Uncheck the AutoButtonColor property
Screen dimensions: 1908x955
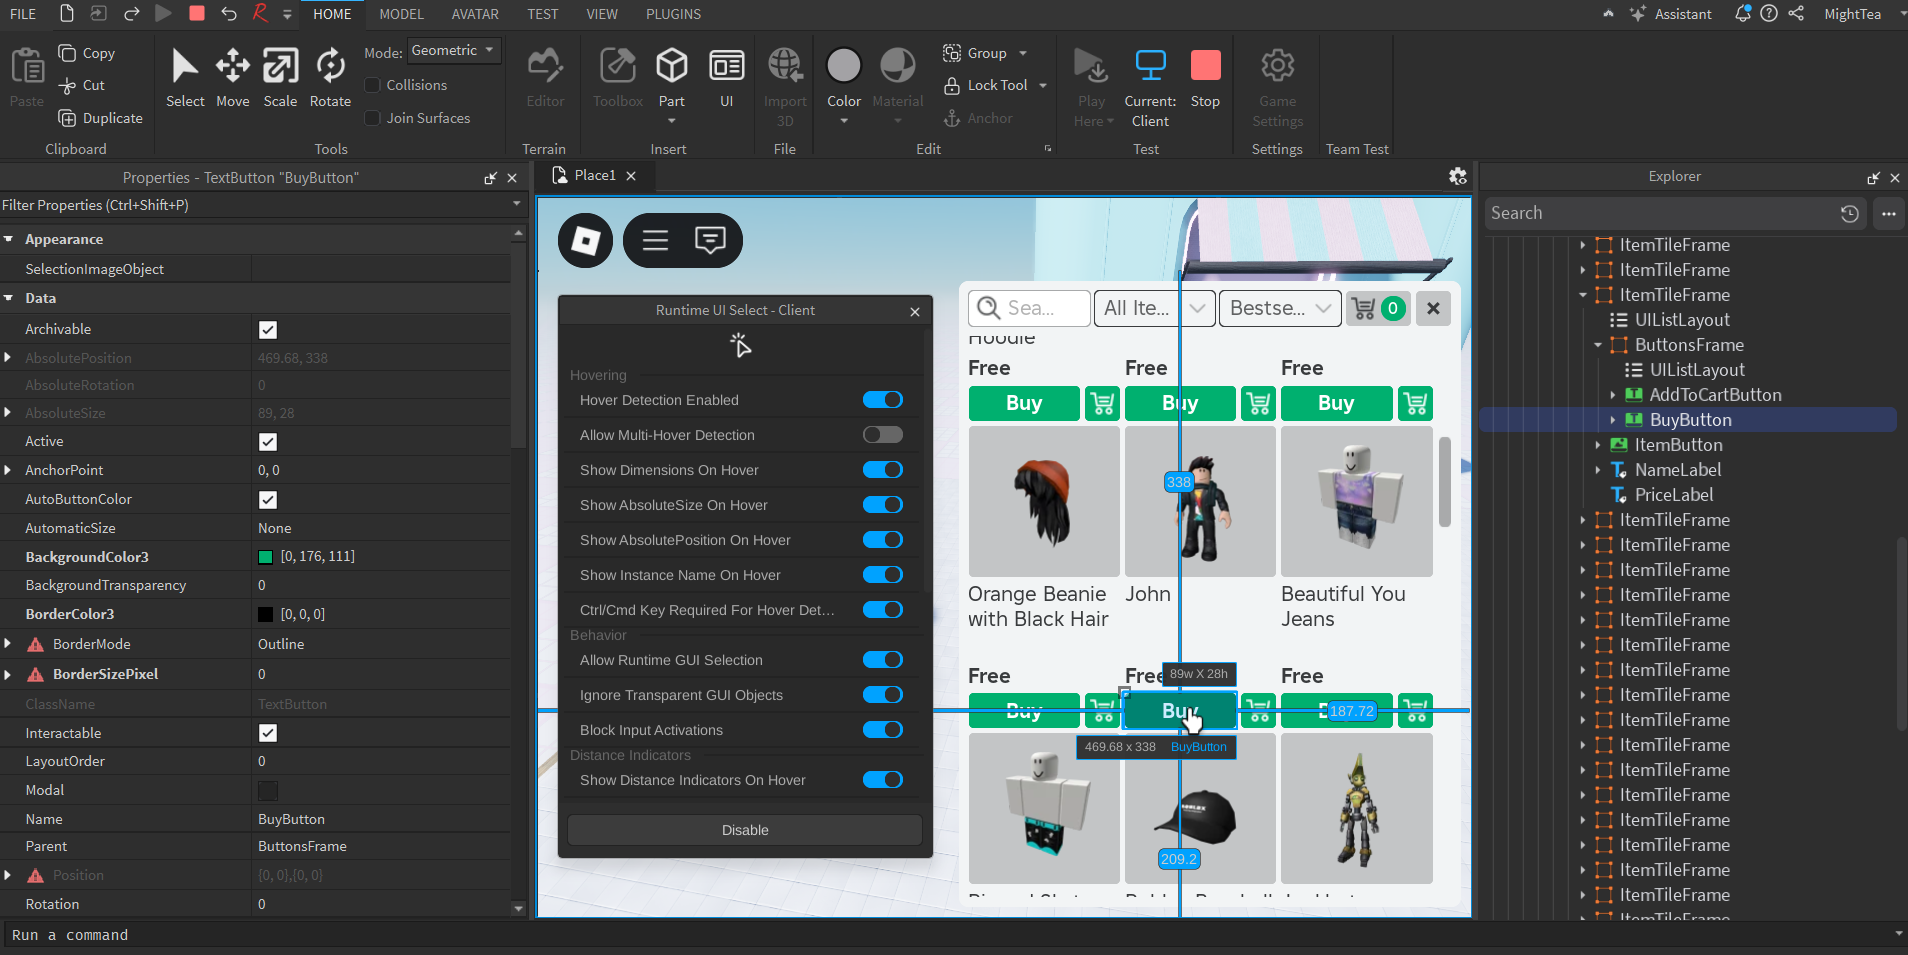click(268, 500)
